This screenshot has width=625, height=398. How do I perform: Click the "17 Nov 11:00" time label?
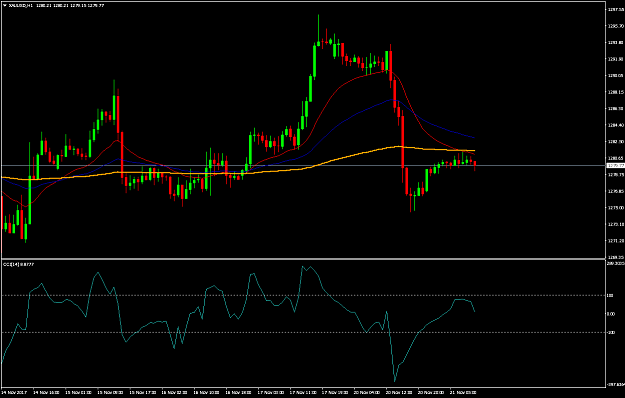coord(303,392)
